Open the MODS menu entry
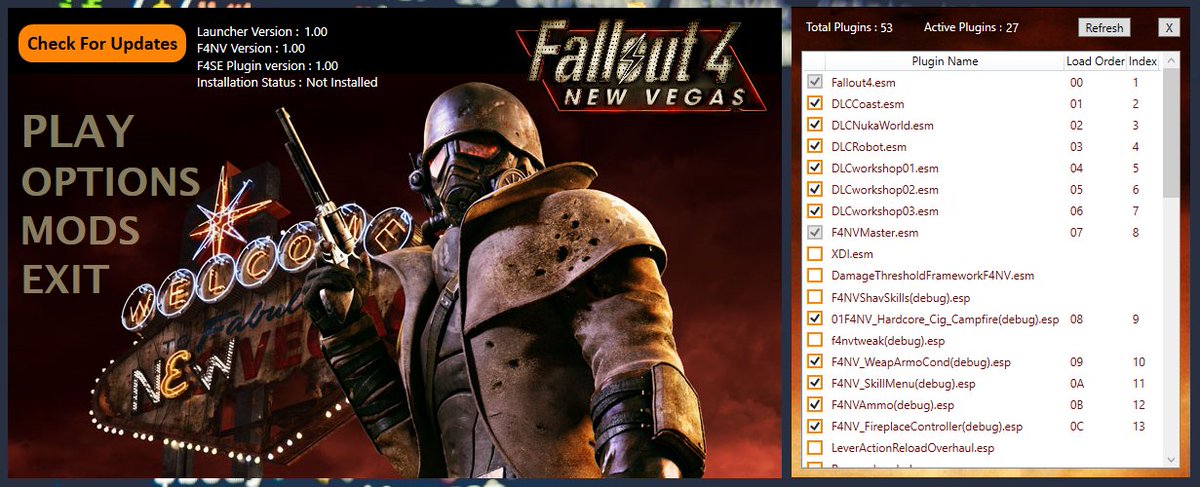This screenshot has height=487, width=1200. [x=80, y=230]
